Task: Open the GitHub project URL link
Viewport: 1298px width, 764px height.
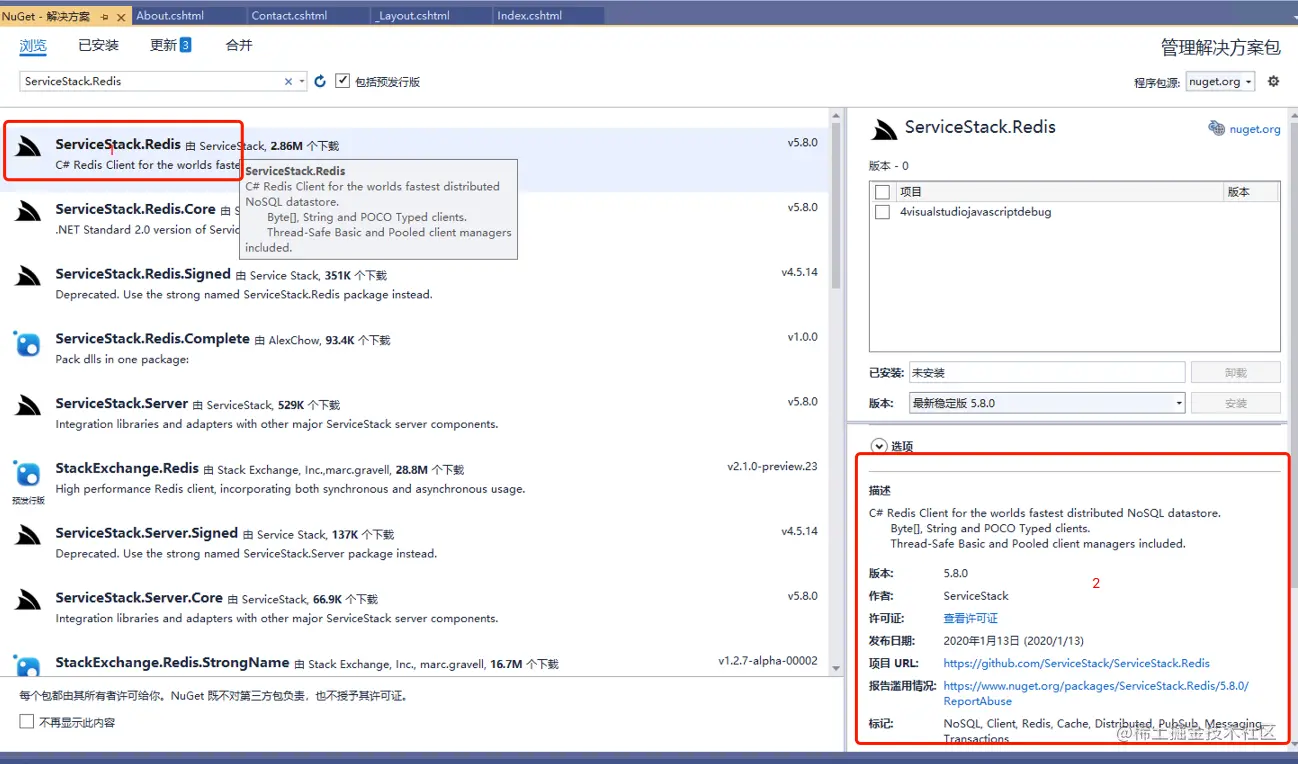Action: tap(1076, 663)
